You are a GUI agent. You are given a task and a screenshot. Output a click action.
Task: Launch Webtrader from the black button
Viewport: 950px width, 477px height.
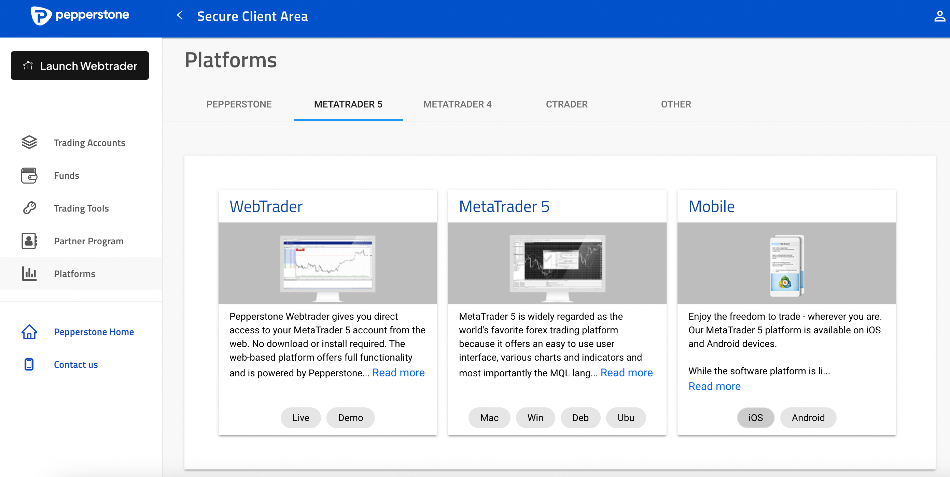click(80, 65)
